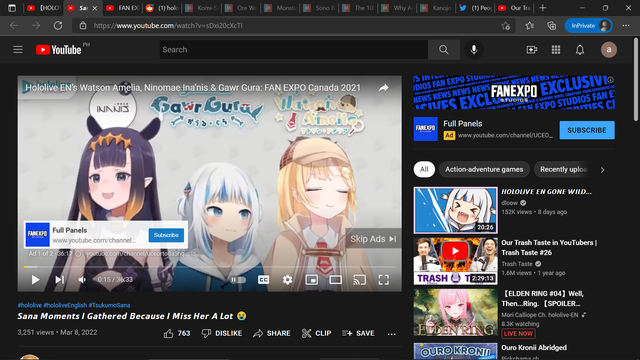
Task: Click the InPrivate profile button
Action: point(588,26)
